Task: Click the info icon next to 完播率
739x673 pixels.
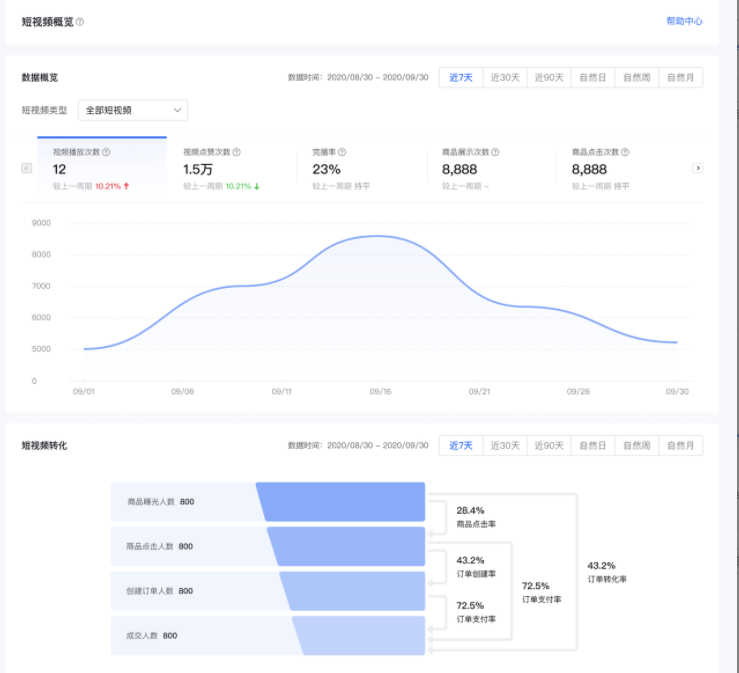Action: tap(342, 152)
